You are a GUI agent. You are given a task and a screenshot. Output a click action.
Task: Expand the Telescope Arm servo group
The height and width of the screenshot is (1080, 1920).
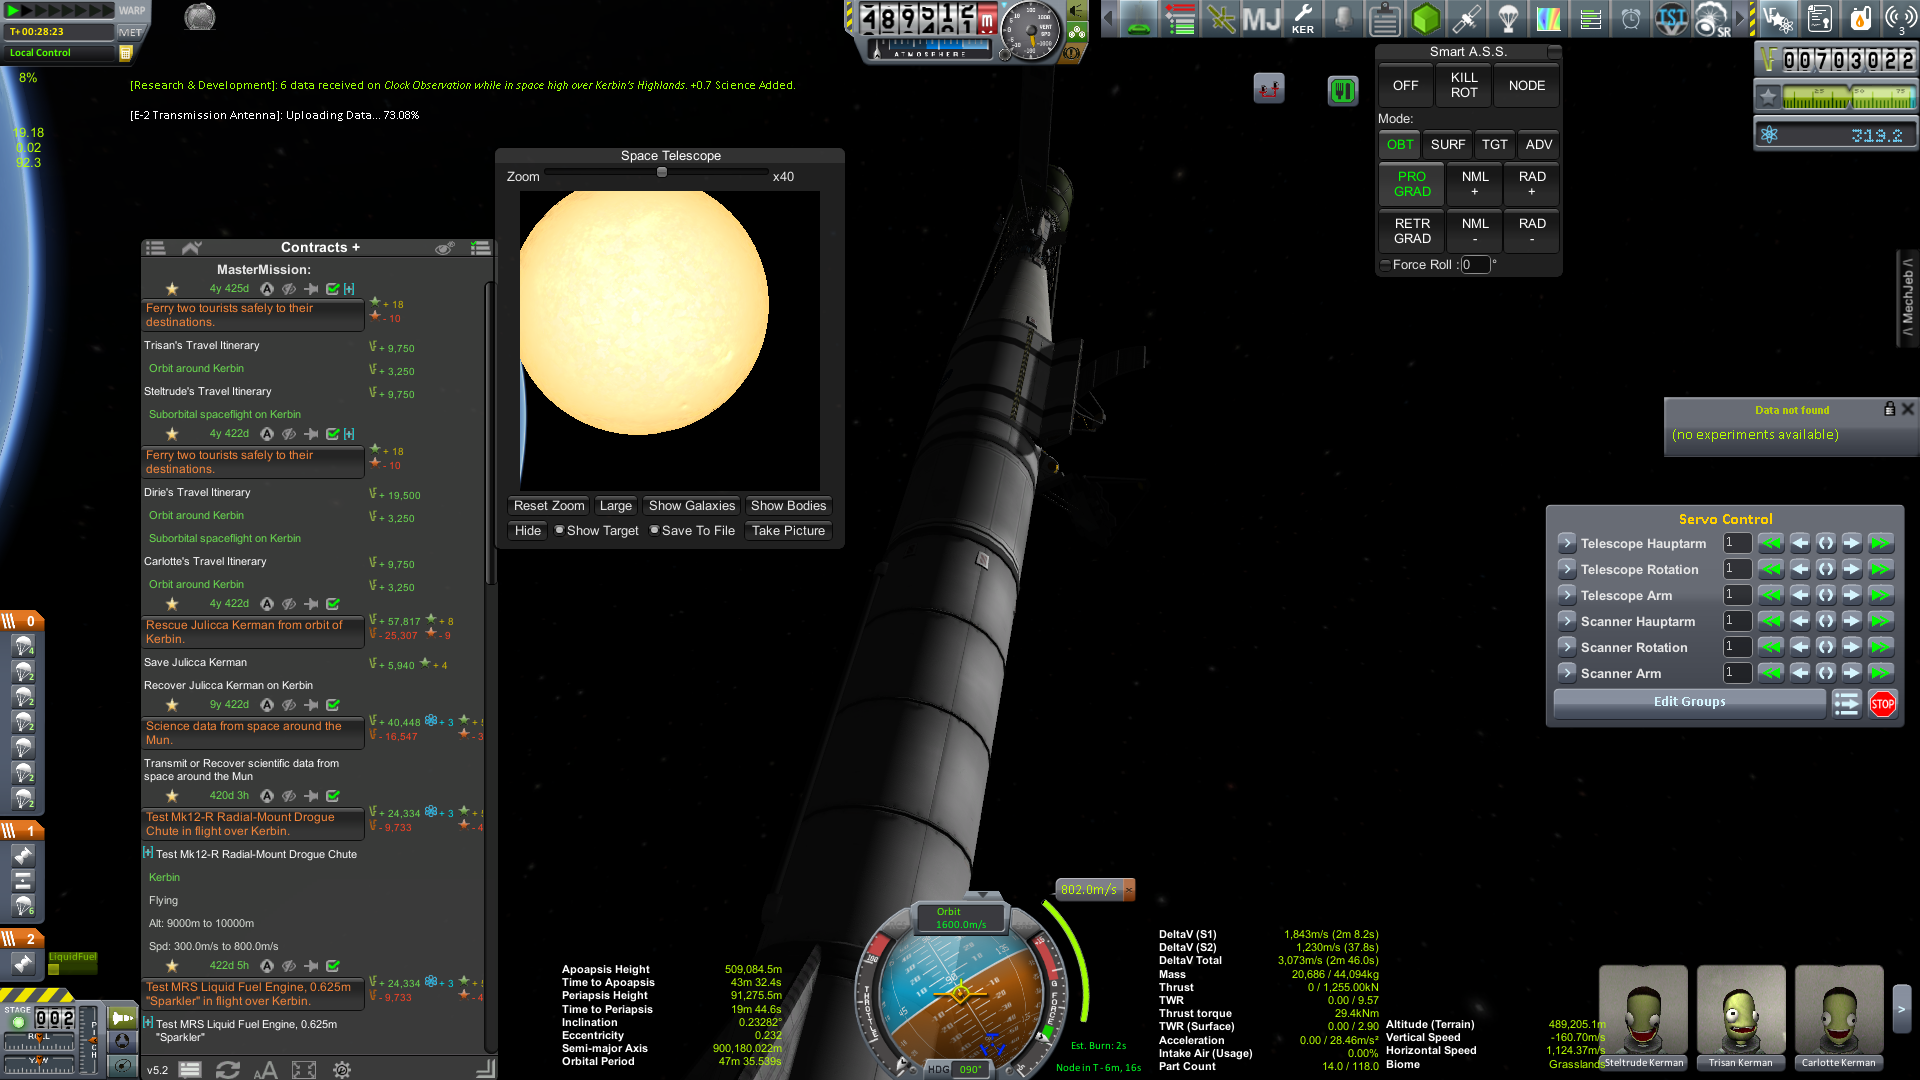pyautogui.click(x=1567, y=595)
